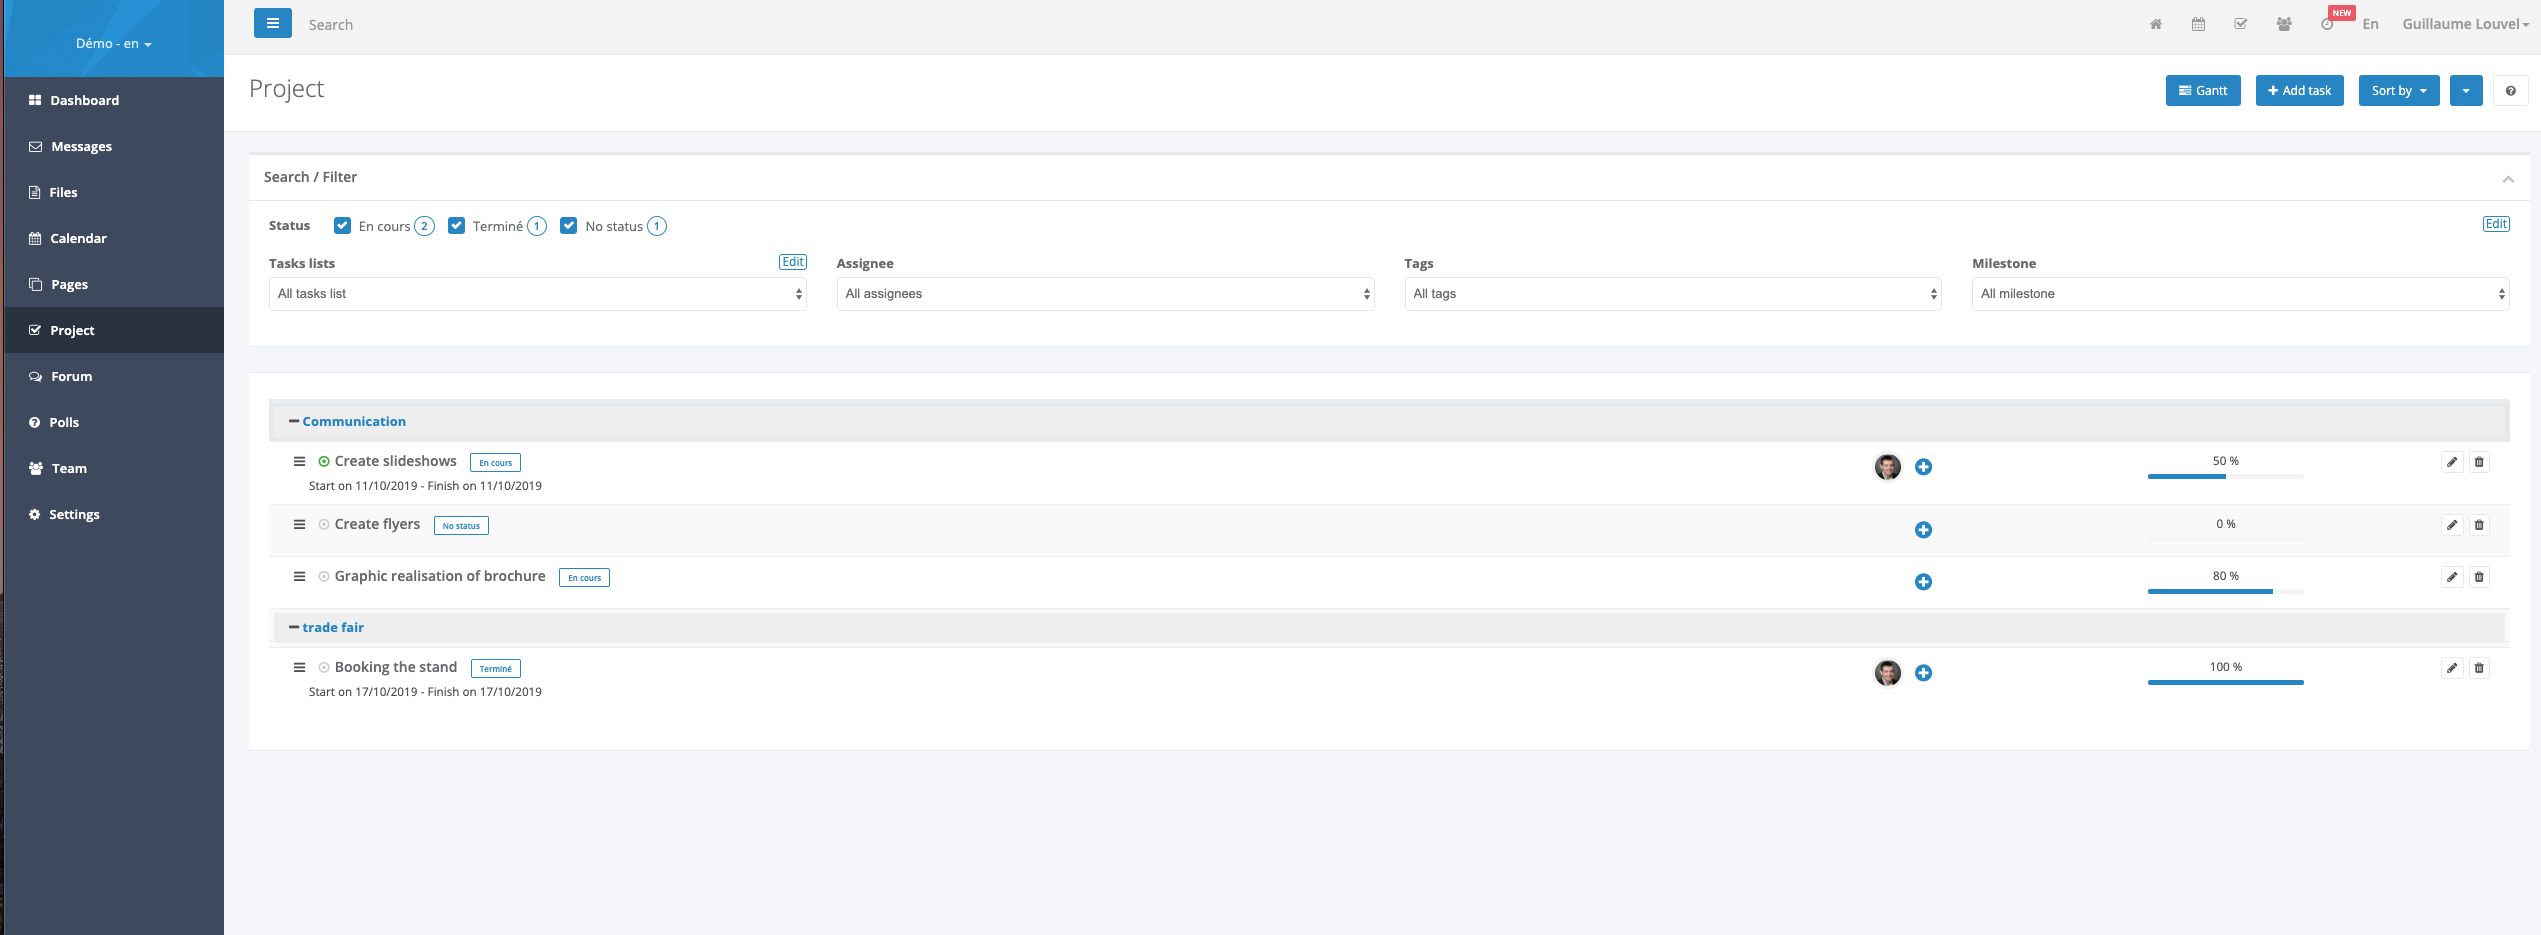Open Messages in the sidebar
2541x935 pixels.
point(81,147)
